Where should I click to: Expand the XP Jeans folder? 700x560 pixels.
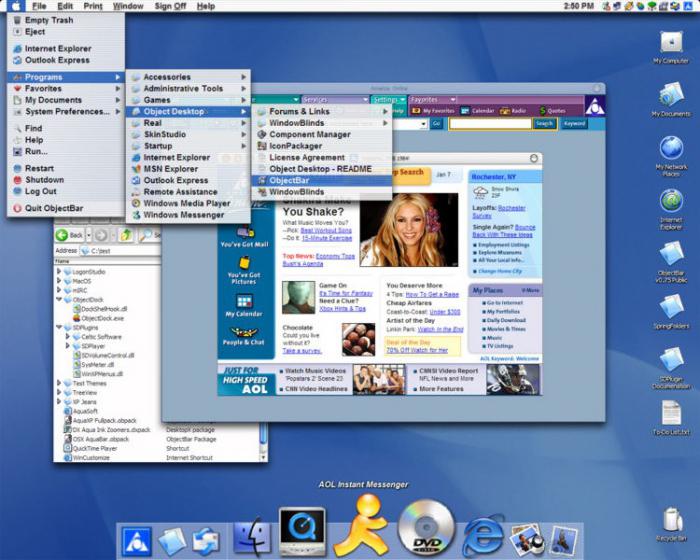59,402
